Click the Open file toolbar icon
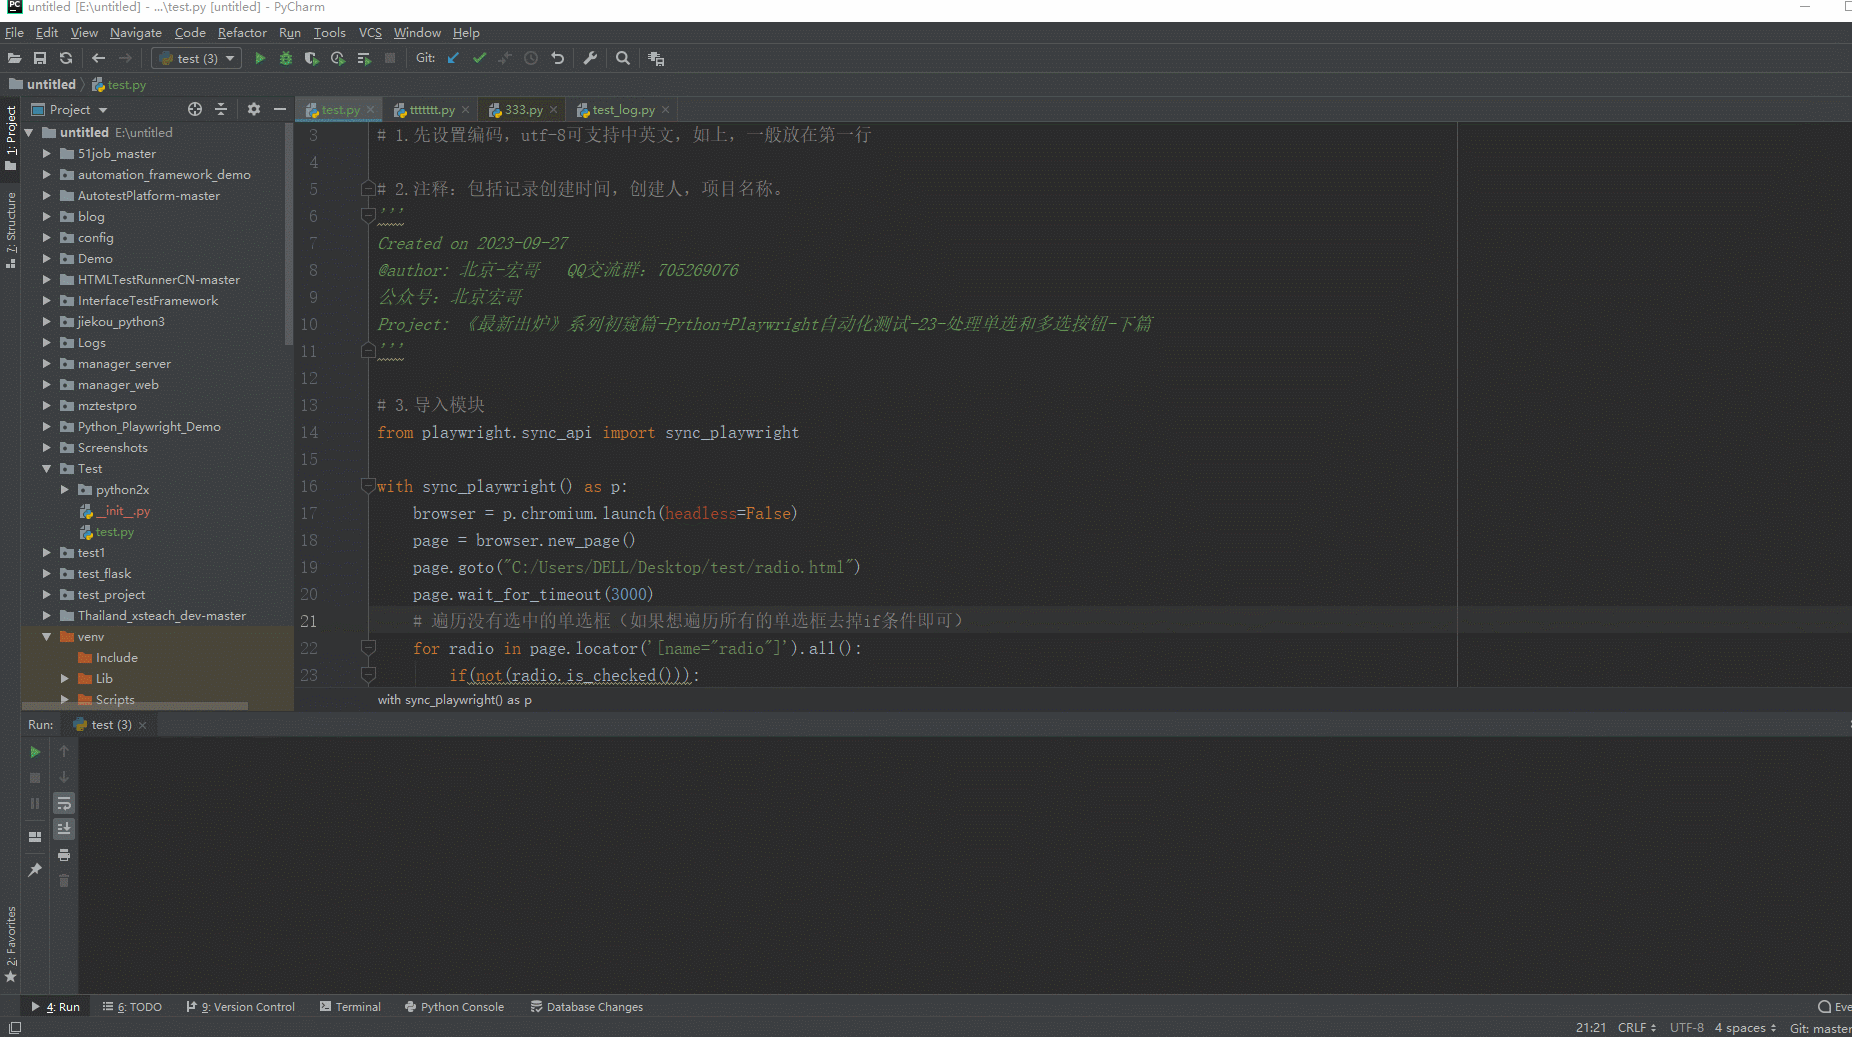The width and height of the screenshot is (1852, 1037). [x=14, y=58]
